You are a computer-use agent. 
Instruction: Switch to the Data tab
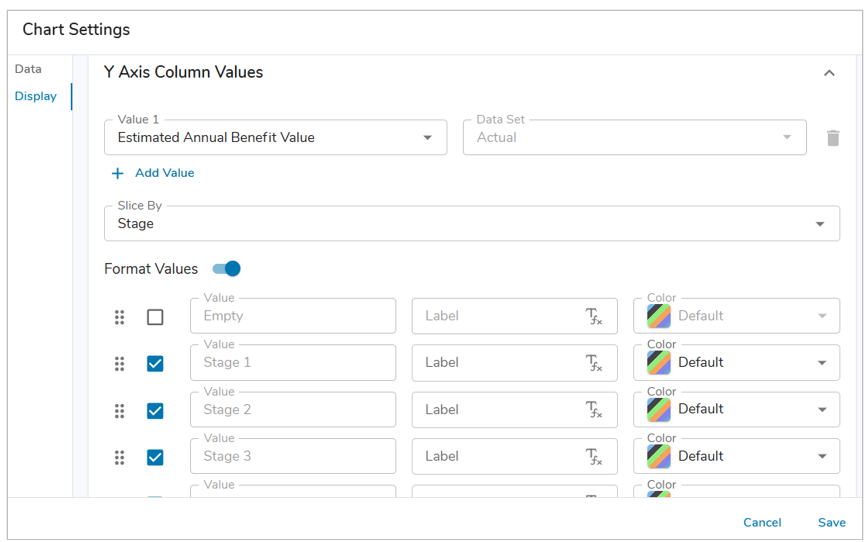pyautogui.click(x=28, y=69)
